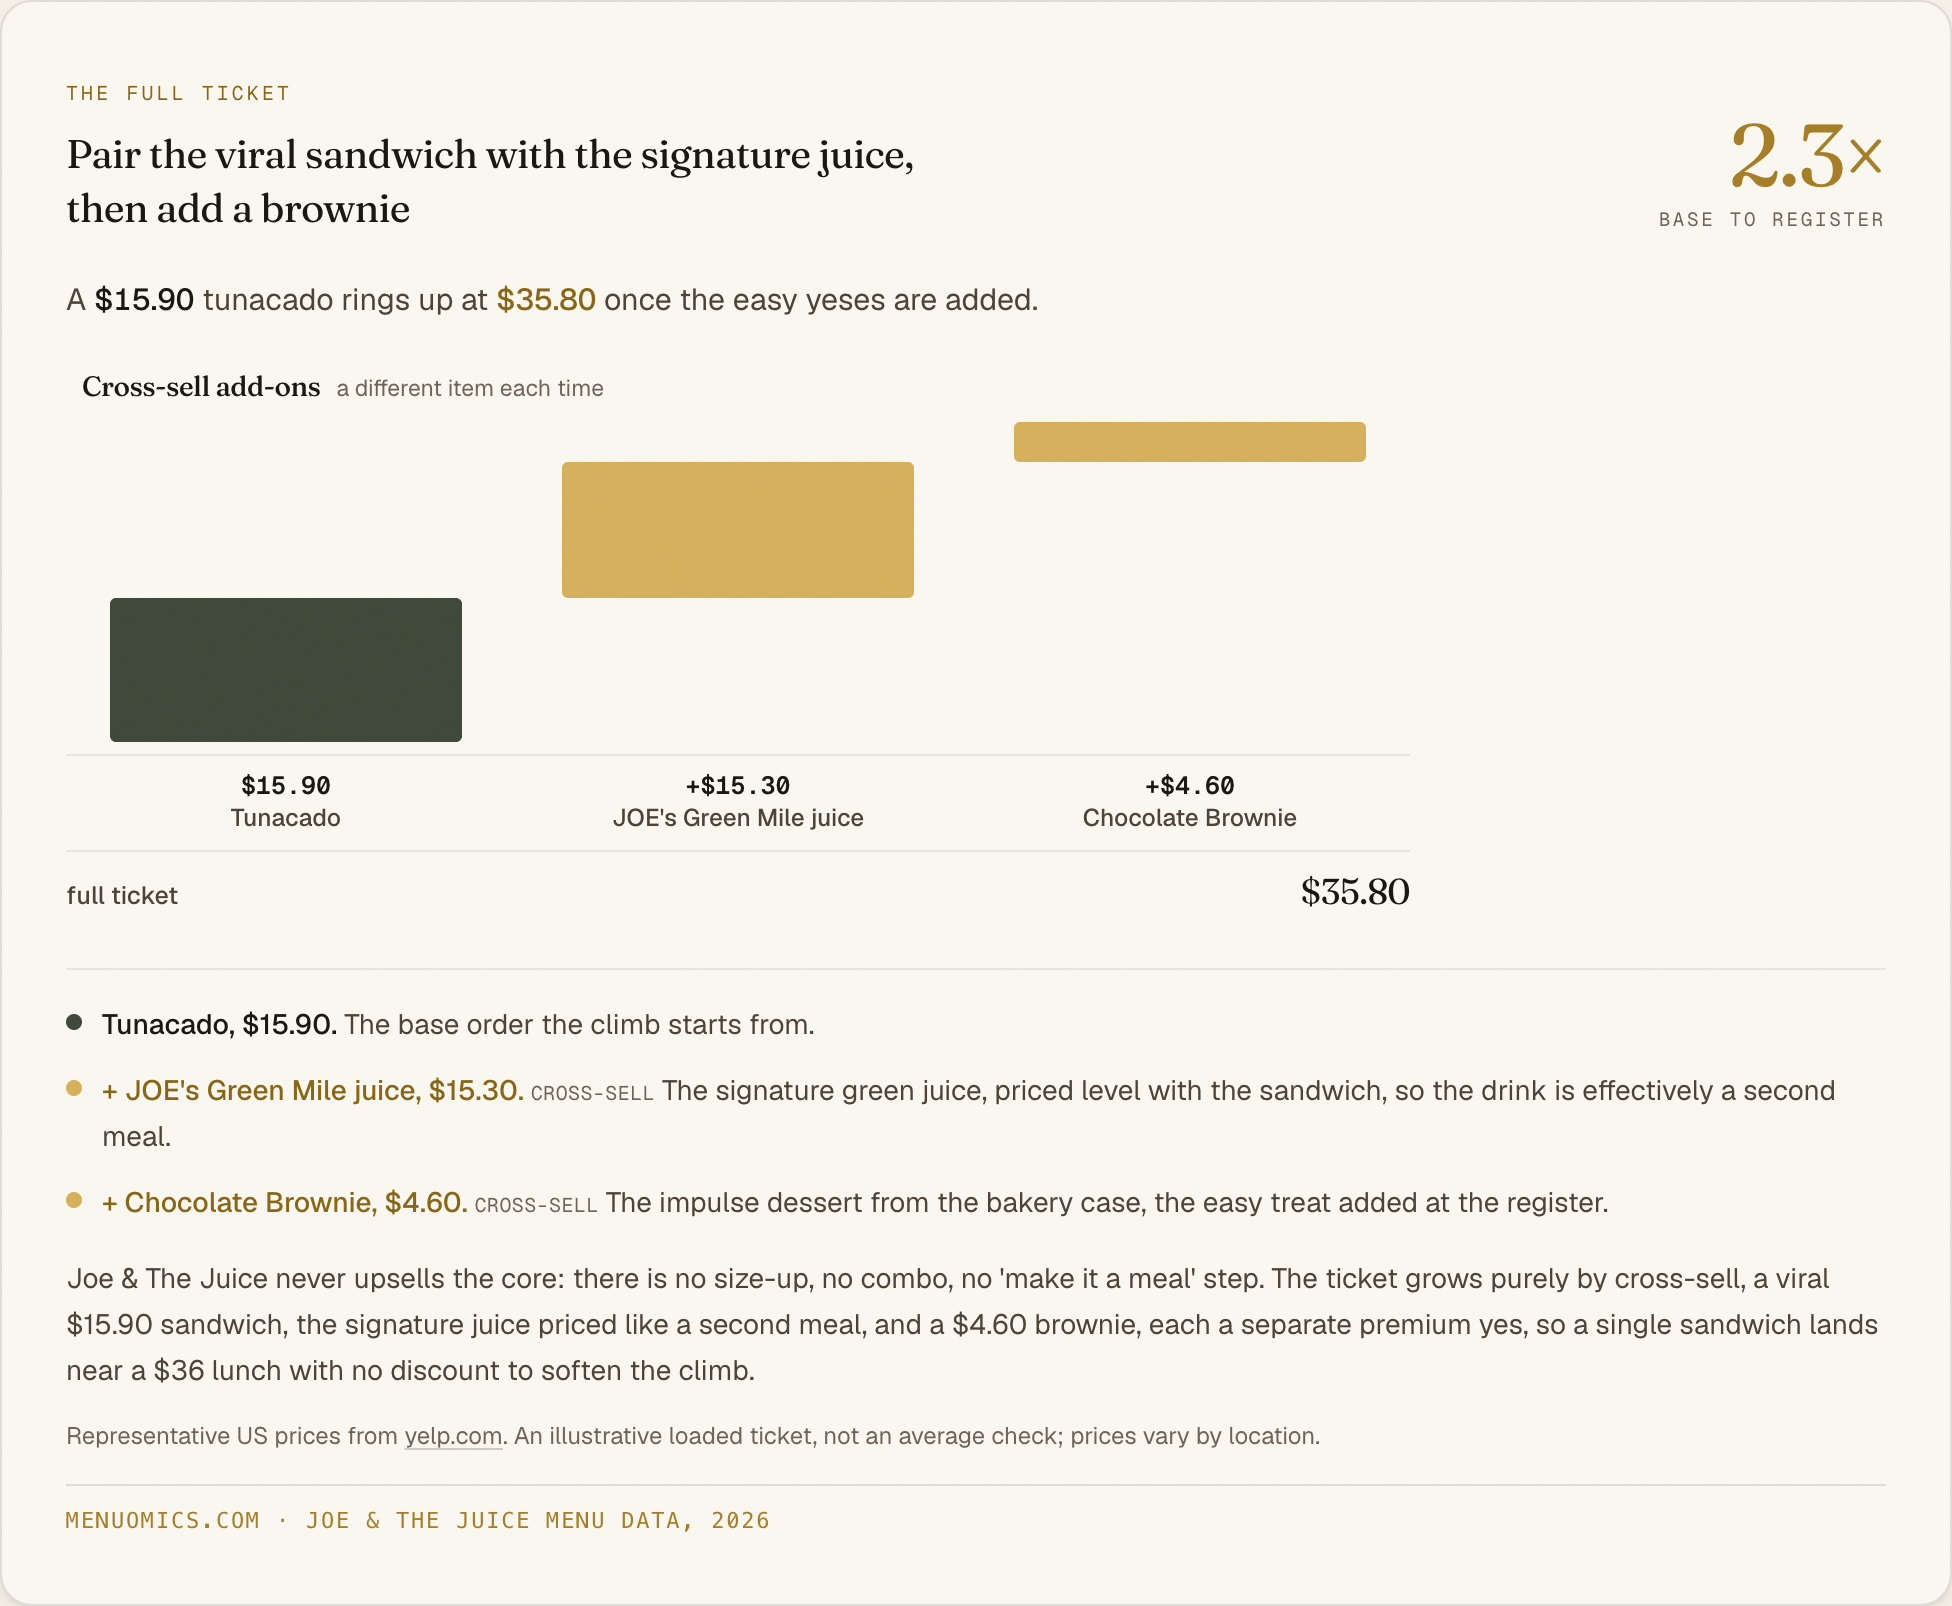
Task: Click the dark green Tunacado bar
Action: (286, 670)
